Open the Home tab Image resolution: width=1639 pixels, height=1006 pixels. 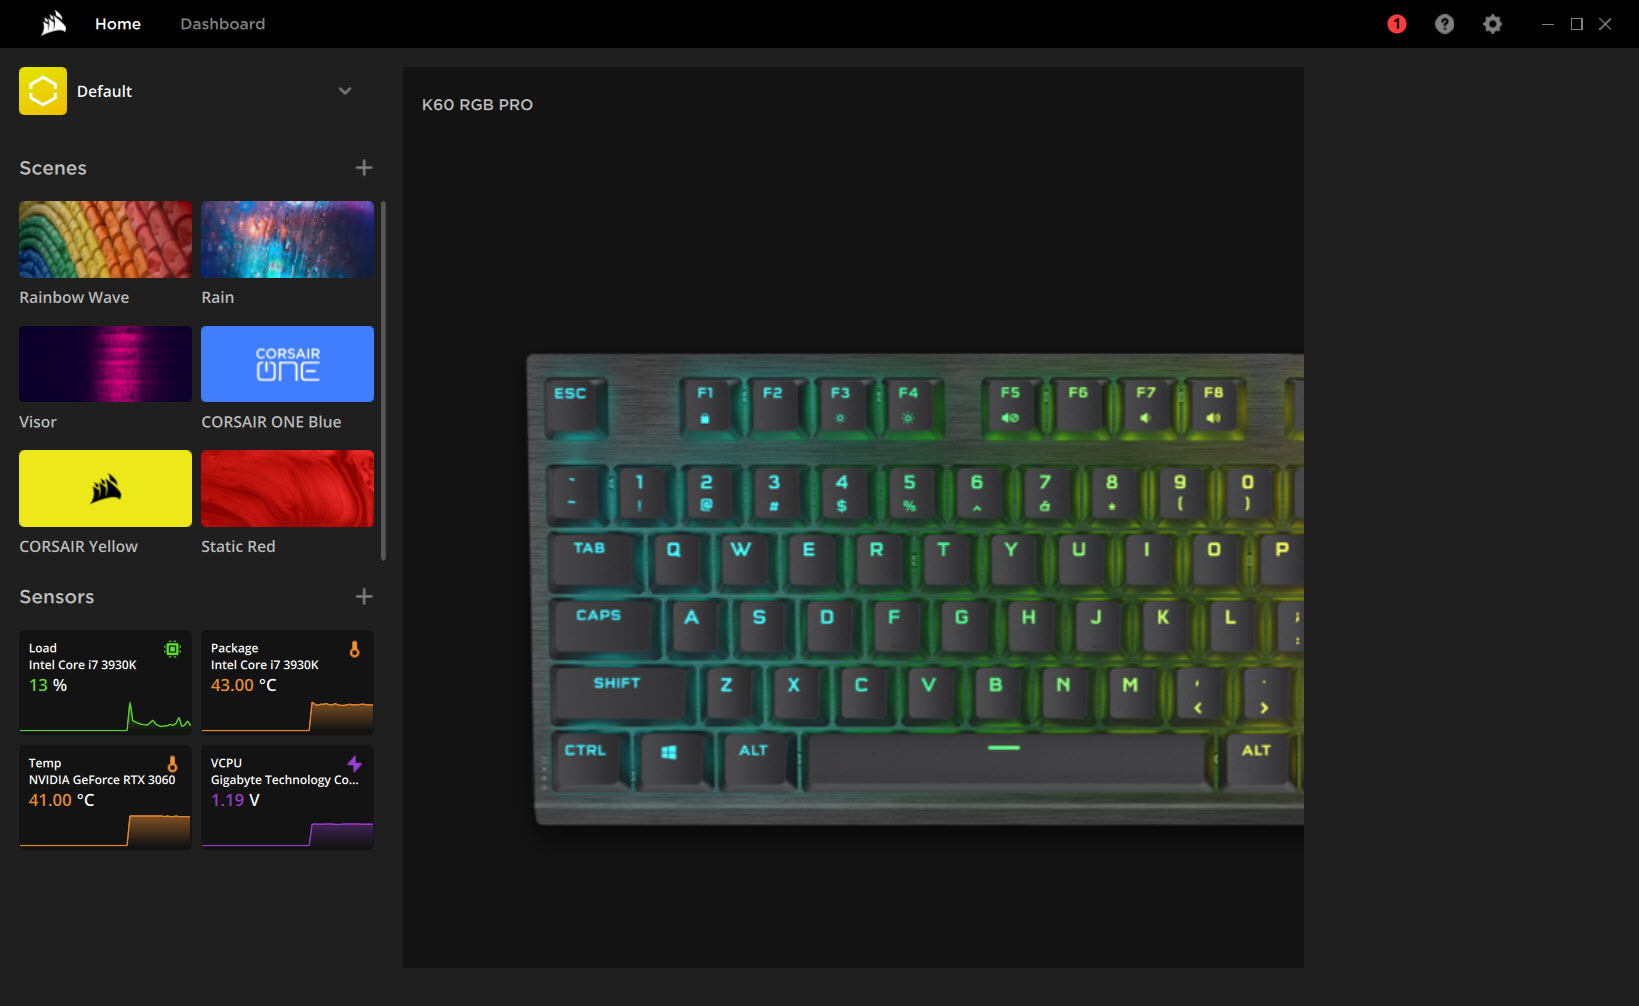(x=118, y=24)
